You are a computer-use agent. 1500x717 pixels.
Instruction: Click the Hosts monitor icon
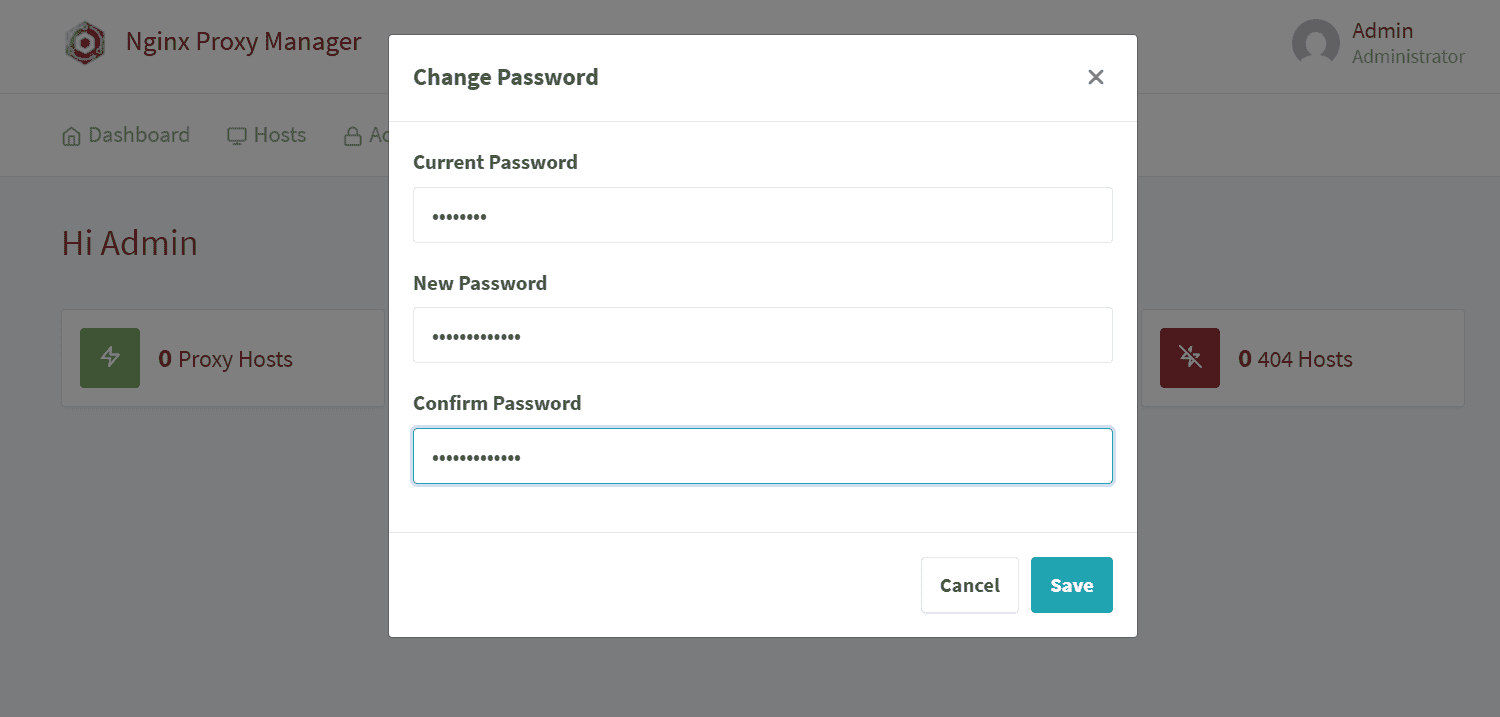tap(236, 136)
